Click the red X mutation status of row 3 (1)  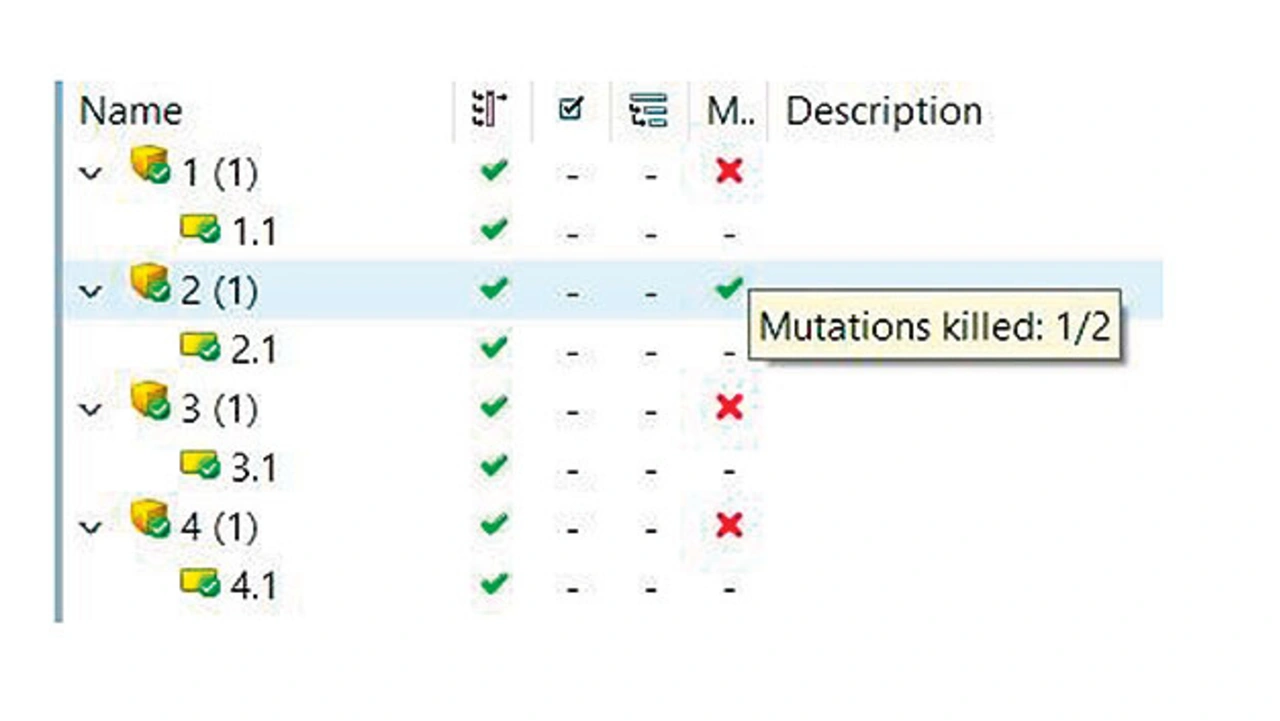click(x=729, y=407)
